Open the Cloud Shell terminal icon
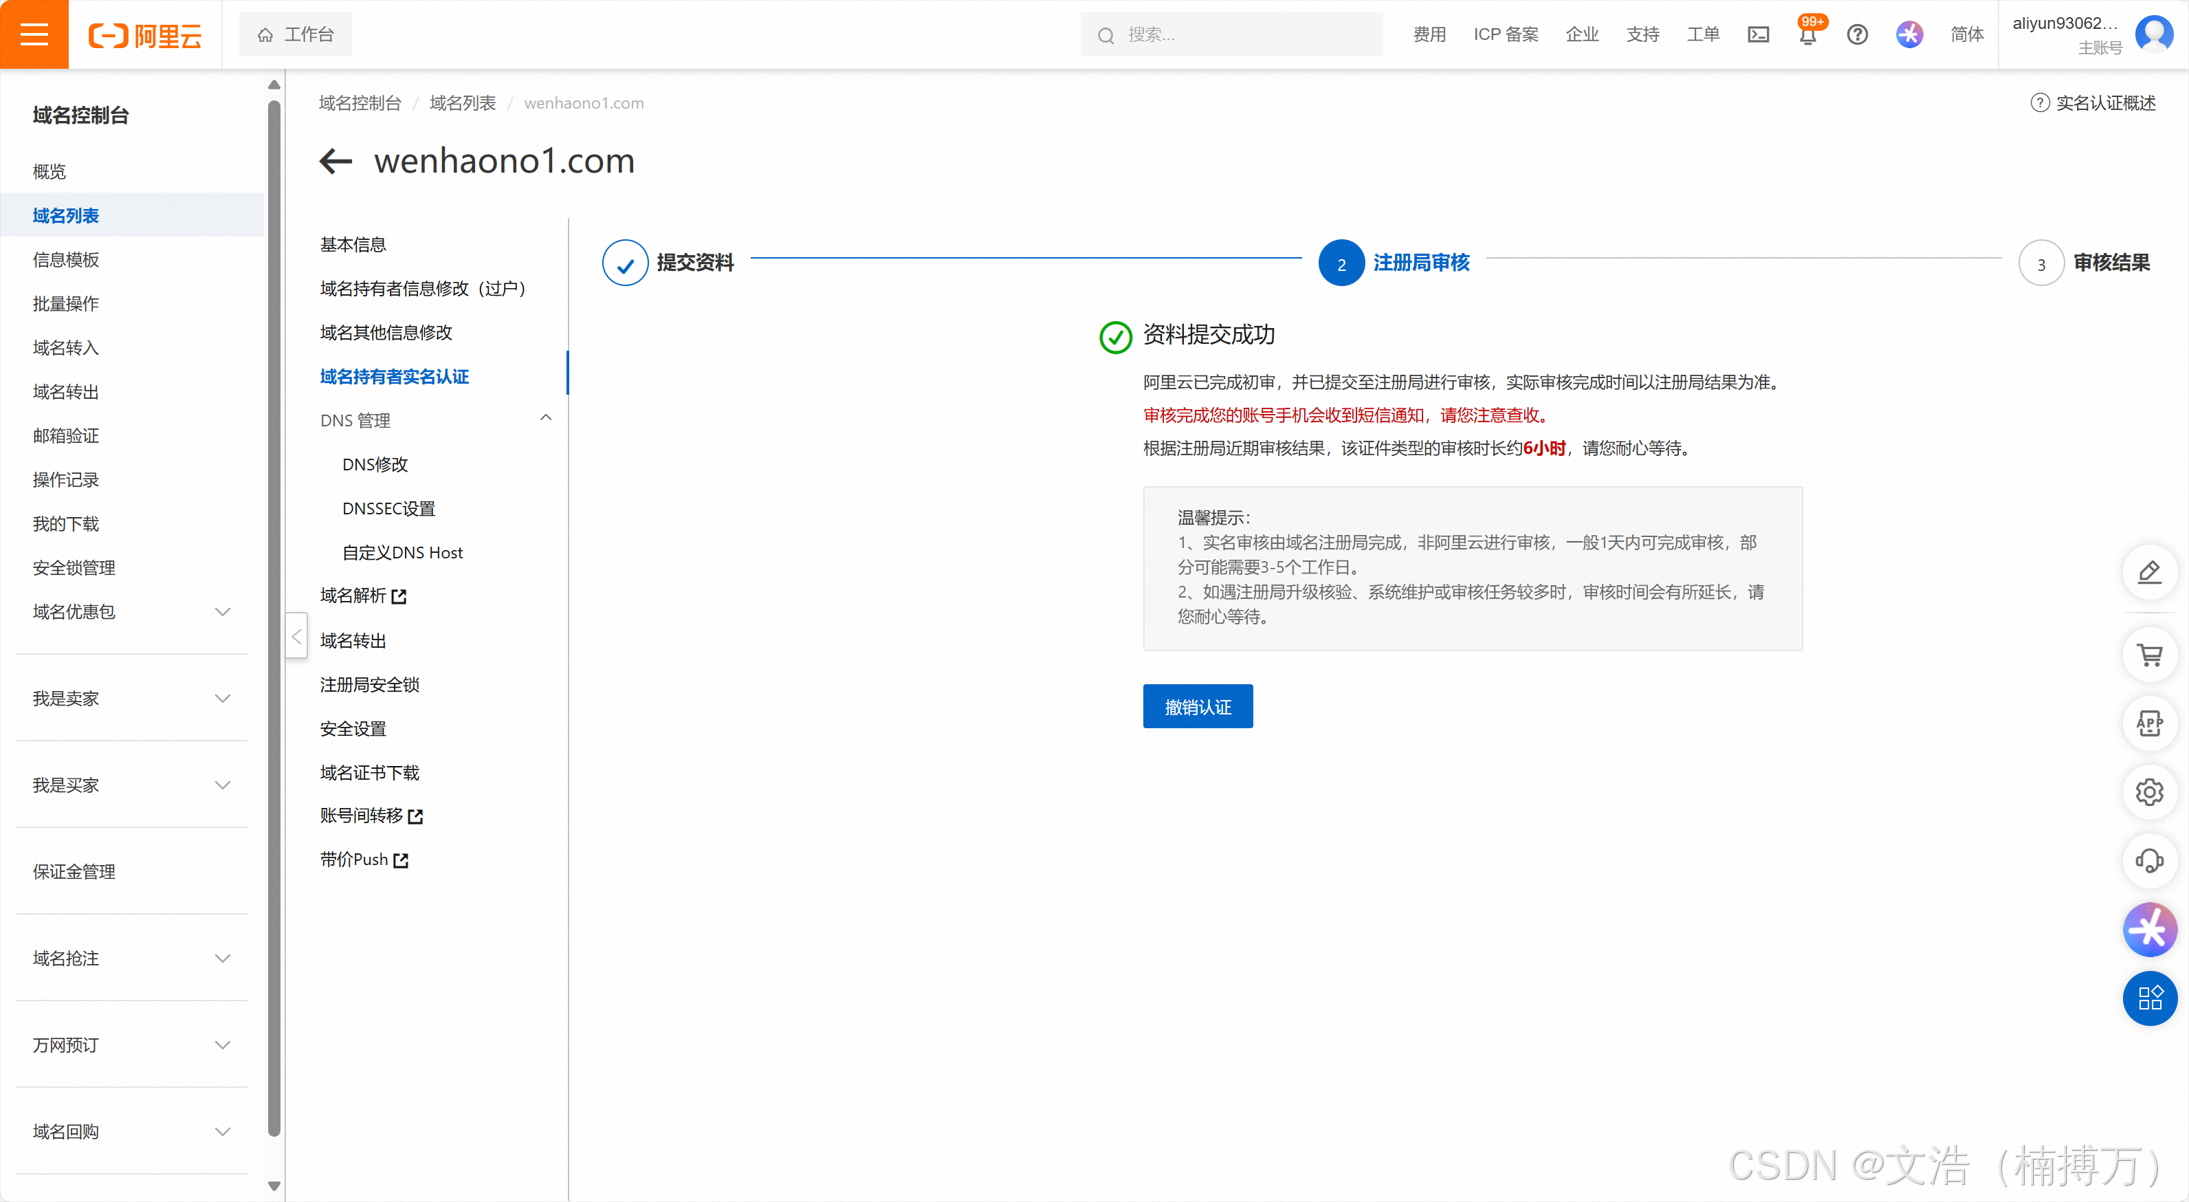2189x1202 pixels. 1758,35
